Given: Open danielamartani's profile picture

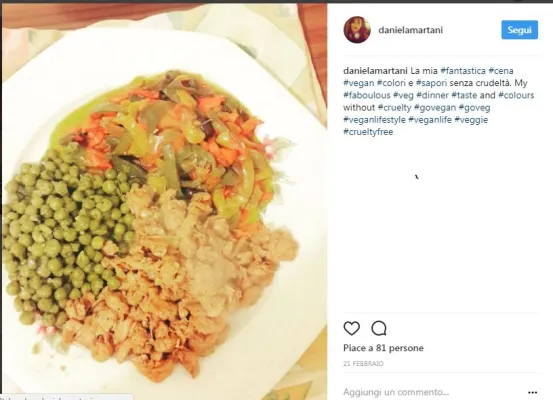Looking at the screenshot, I should click(357, 30).
